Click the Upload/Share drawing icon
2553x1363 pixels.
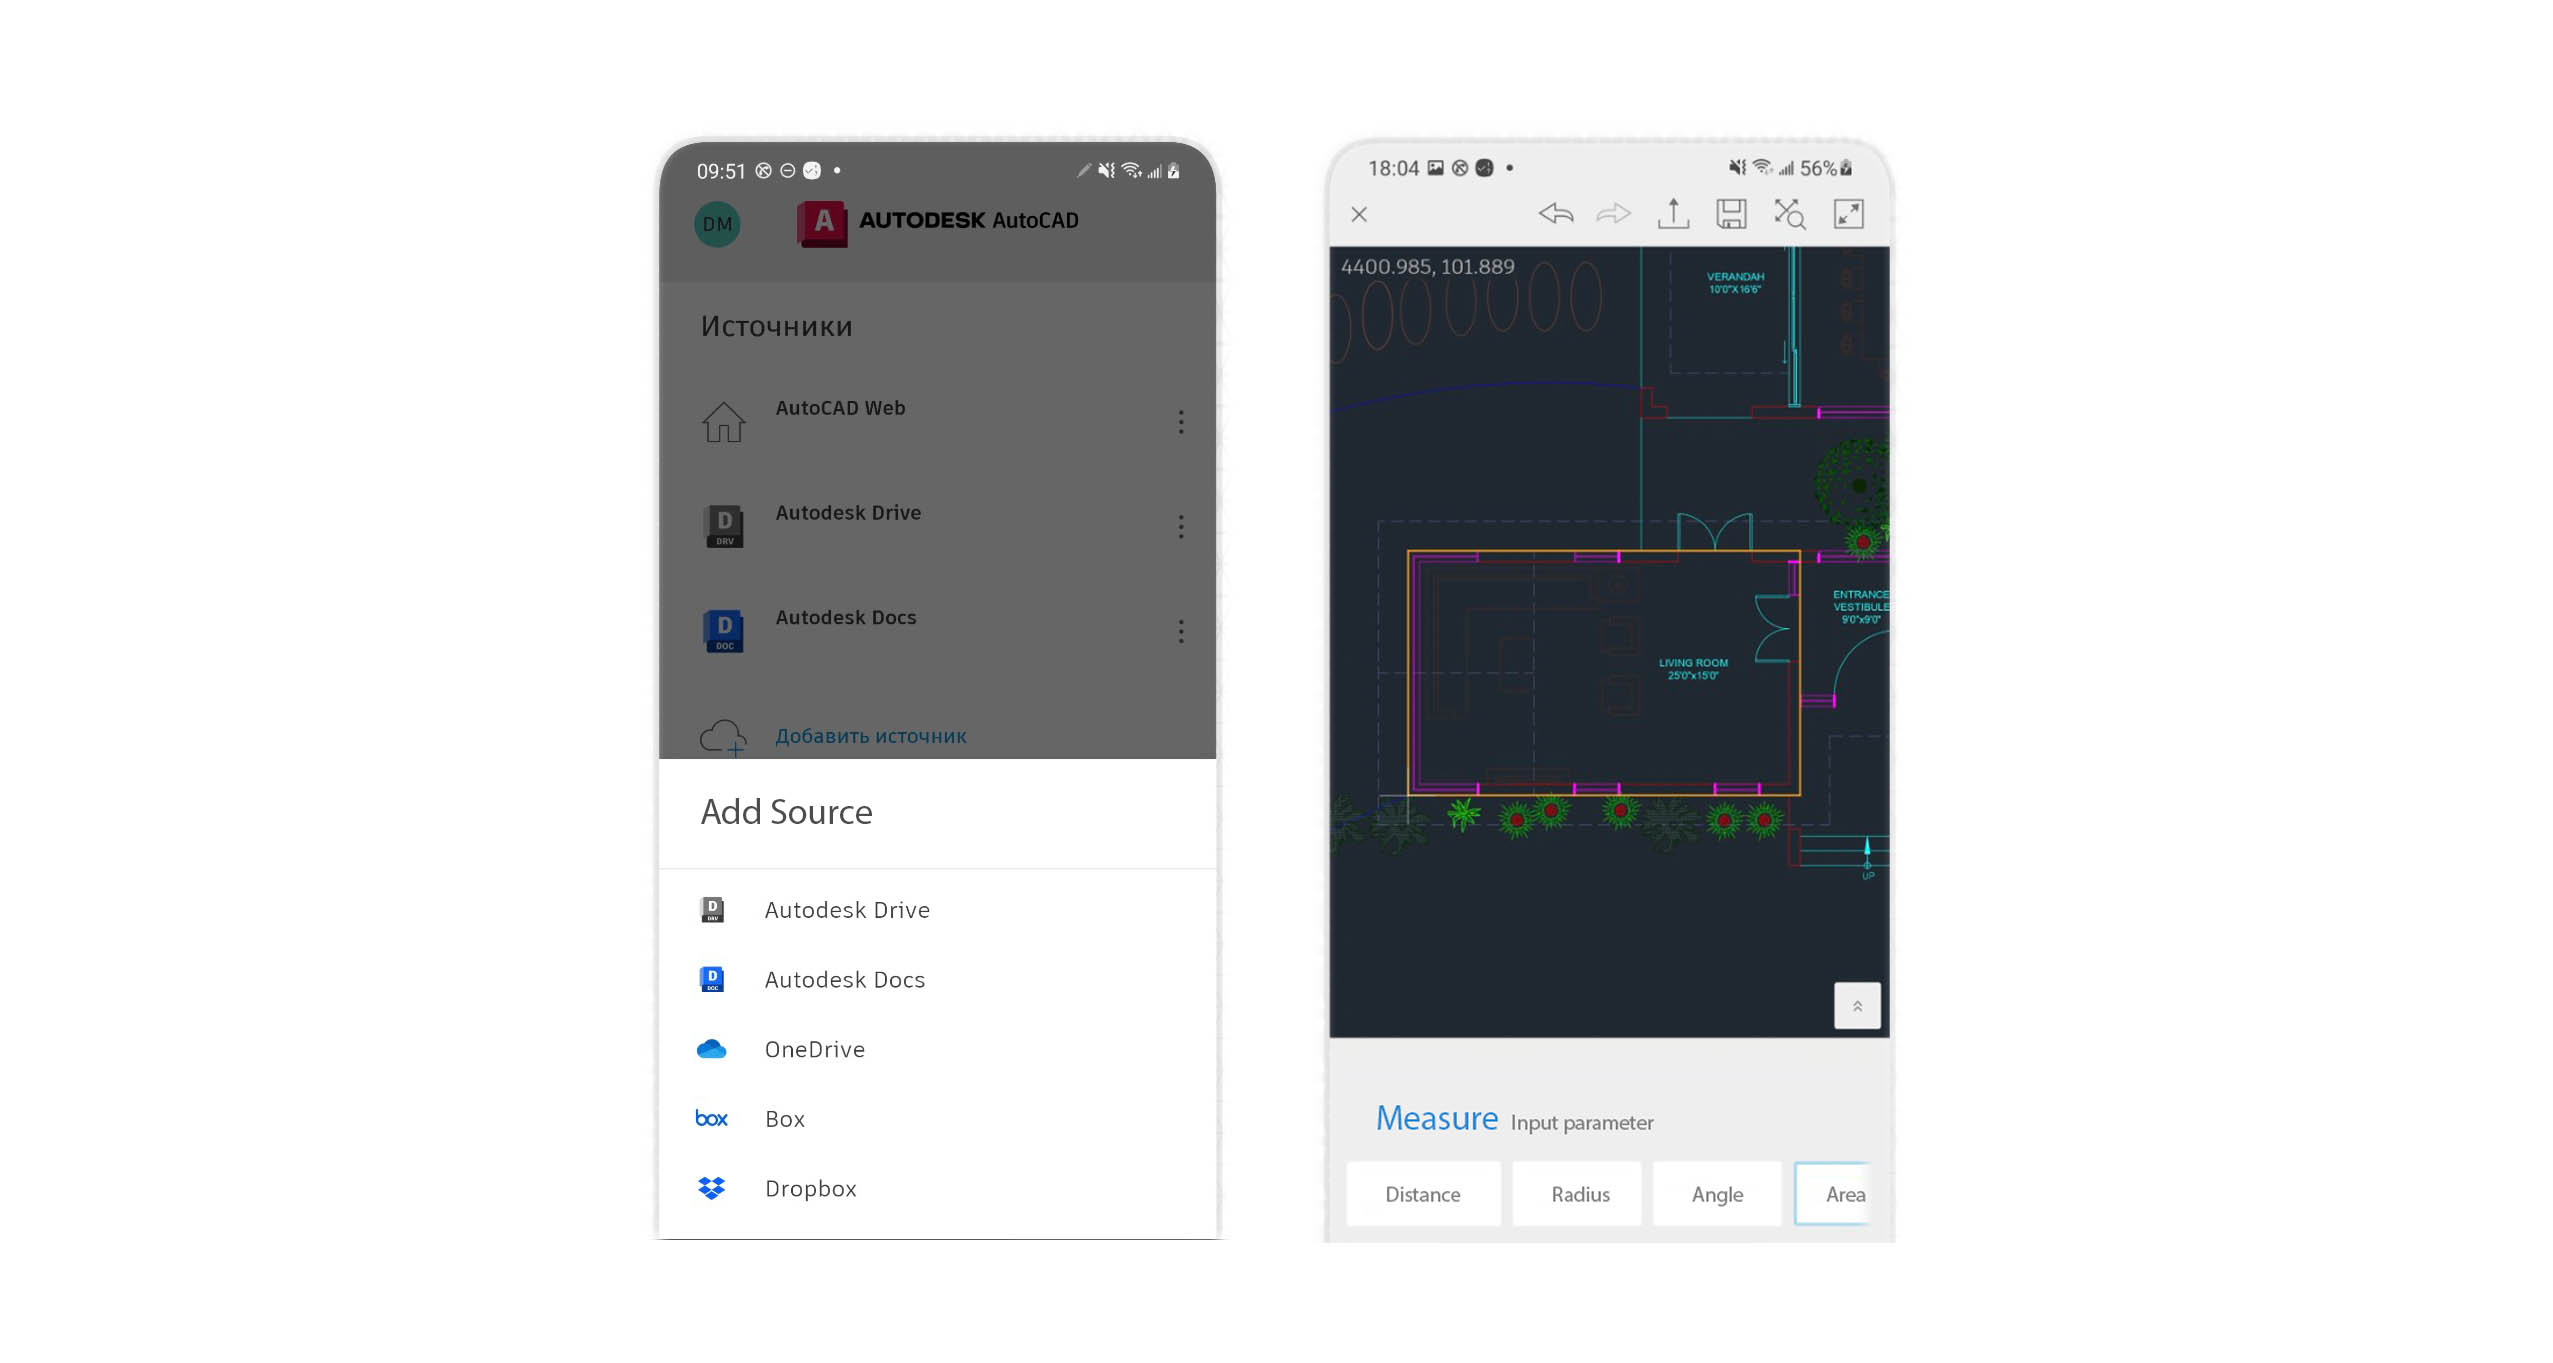click(1670, 216)
